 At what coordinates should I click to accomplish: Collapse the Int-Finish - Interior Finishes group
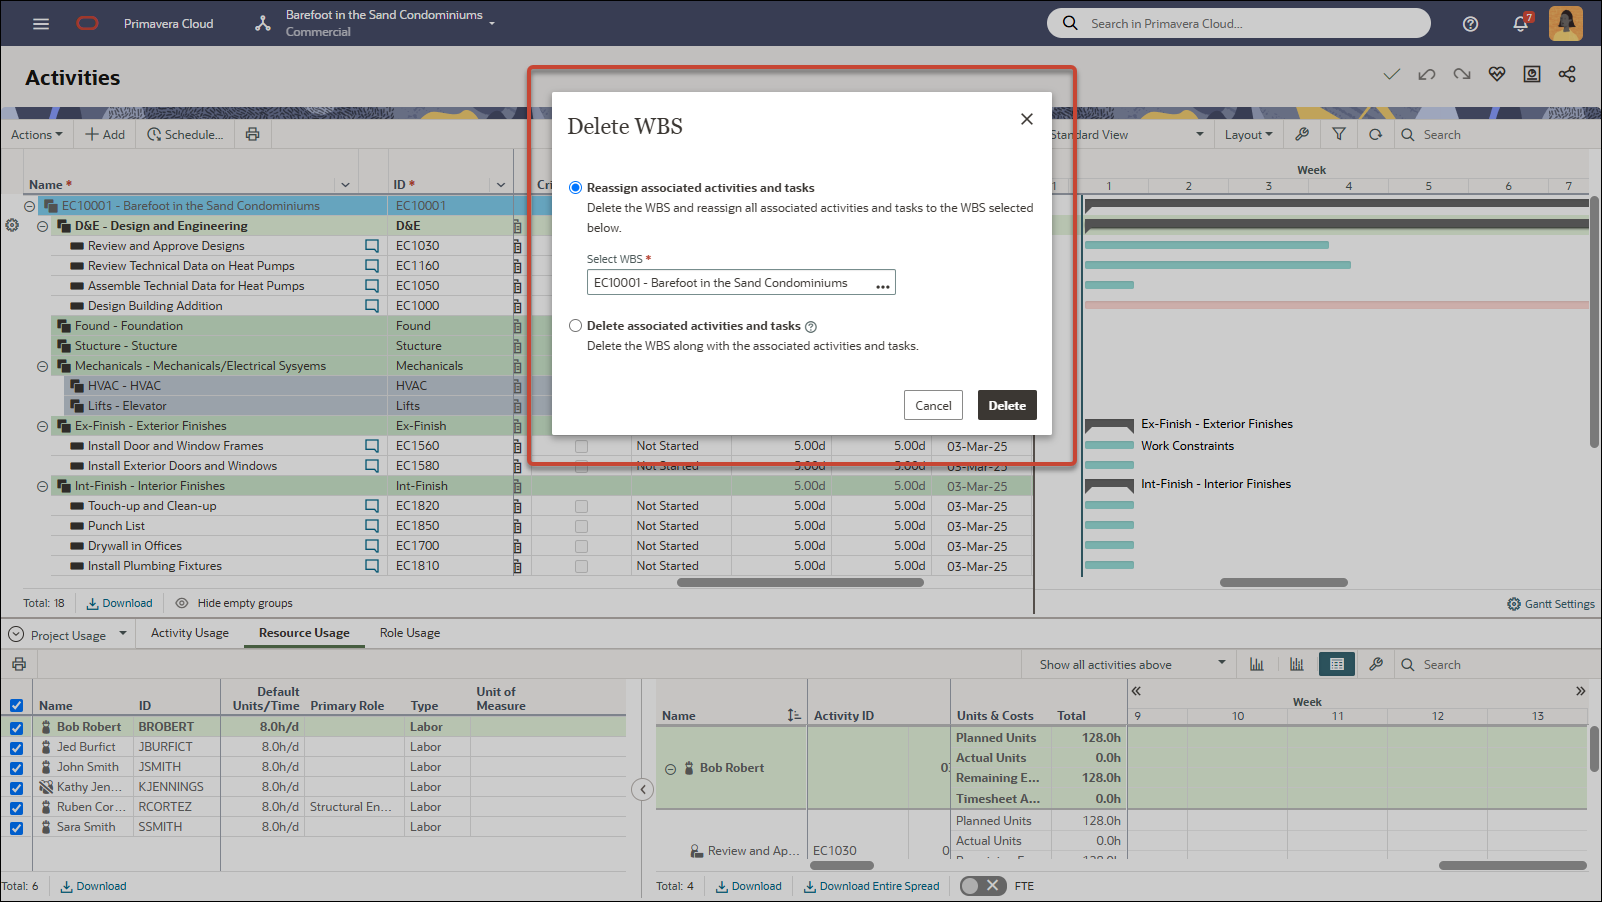(43, 486)
